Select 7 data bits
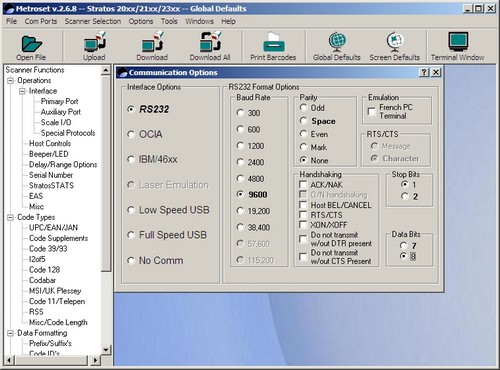 tap(404, 246)
